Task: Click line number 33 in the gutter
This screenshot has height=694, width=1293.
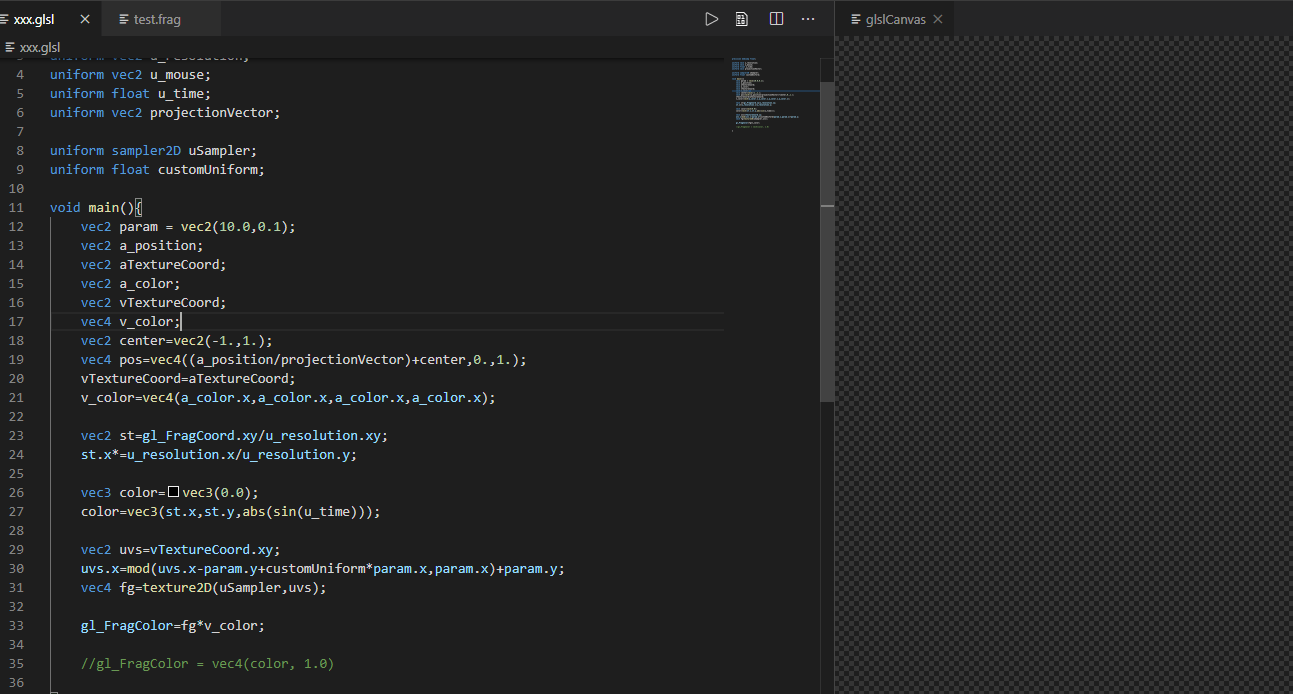Action: click(x=16, y=626)
